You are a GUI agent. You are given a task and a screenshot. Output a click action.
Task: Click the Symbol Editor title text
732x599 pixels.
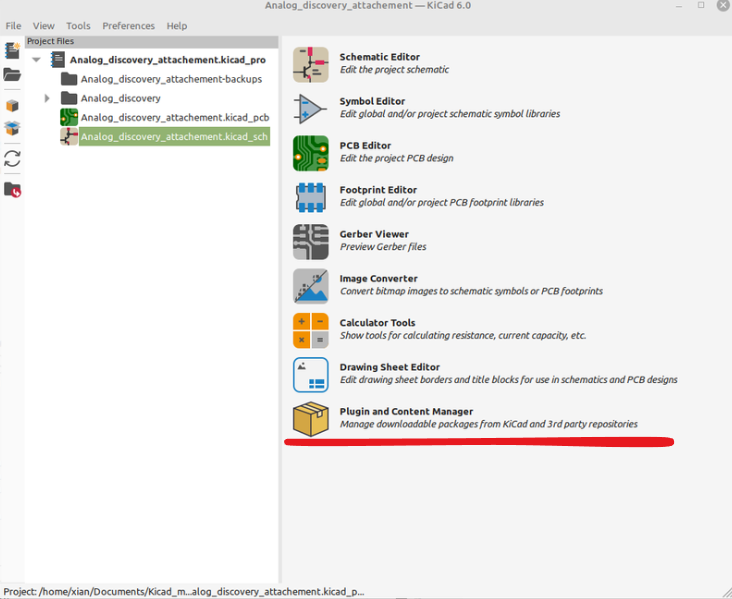click(372, 101)
